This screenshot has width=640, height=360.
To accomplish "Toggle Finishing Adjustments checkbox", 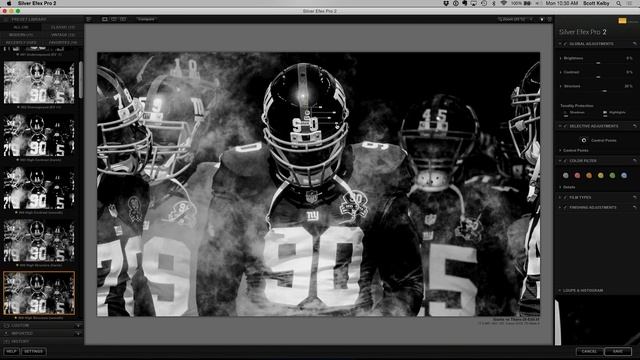I will pyautogui.click(x=566, y=207).
